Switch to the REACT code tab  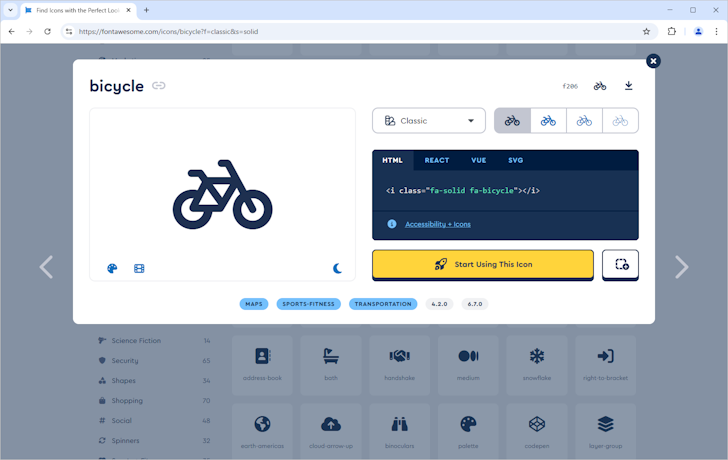(436, 160)
